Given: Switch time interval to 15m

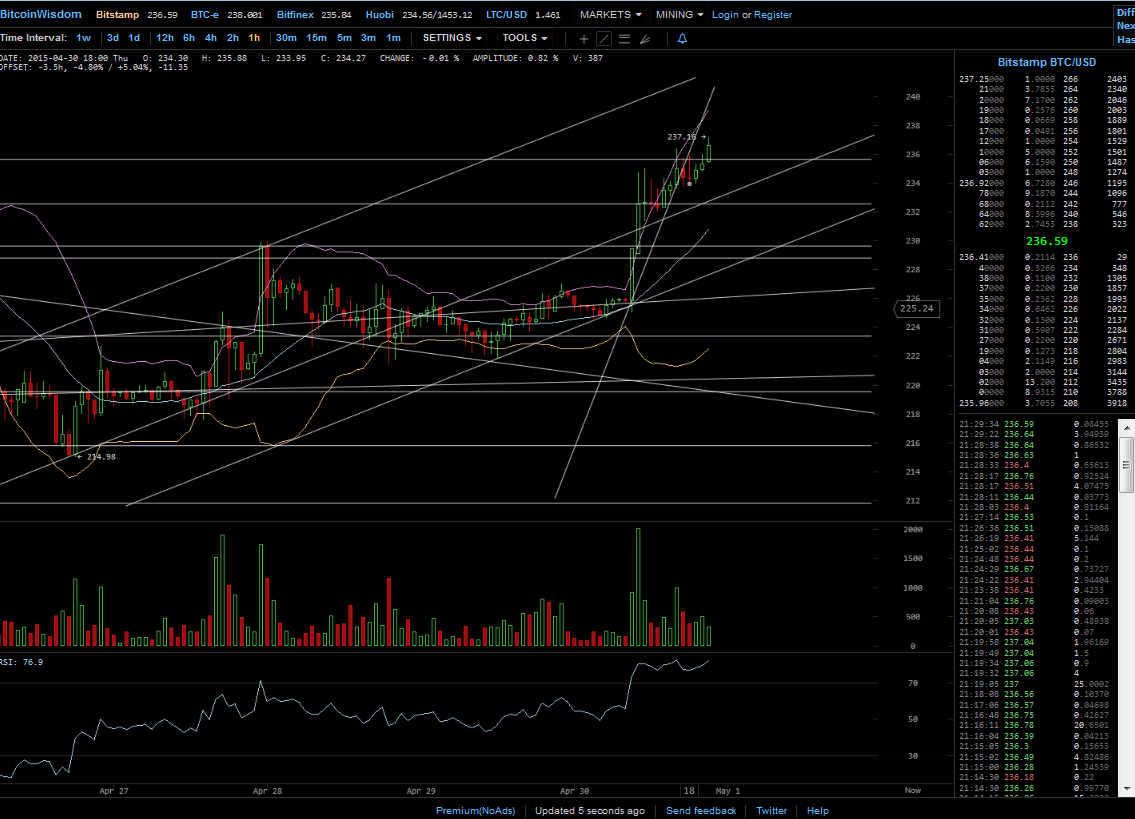Looking at the screenshot, I should 316,38.
